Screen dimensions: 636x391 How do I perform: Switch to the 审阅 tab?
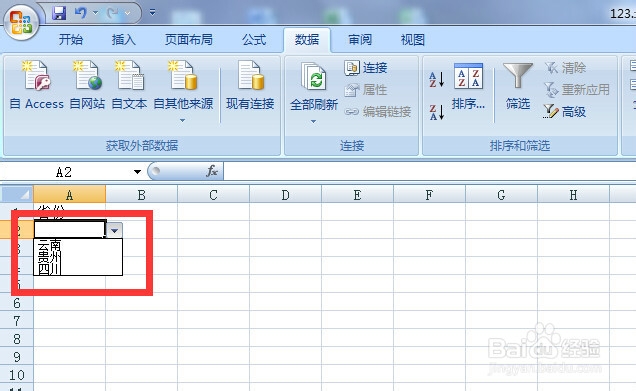point(360,39)
